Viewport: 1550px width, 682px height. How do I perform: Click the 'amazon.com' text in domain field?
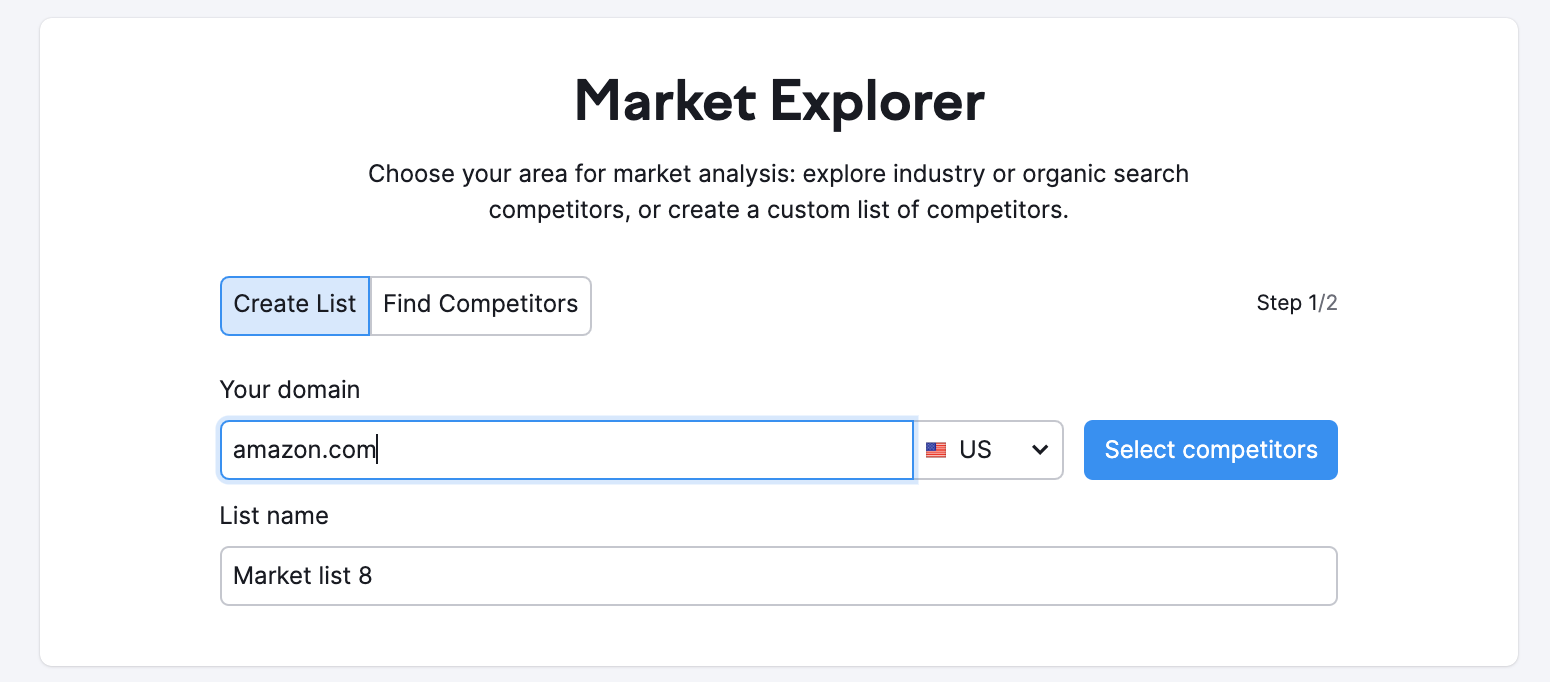[x=304, y=450]
